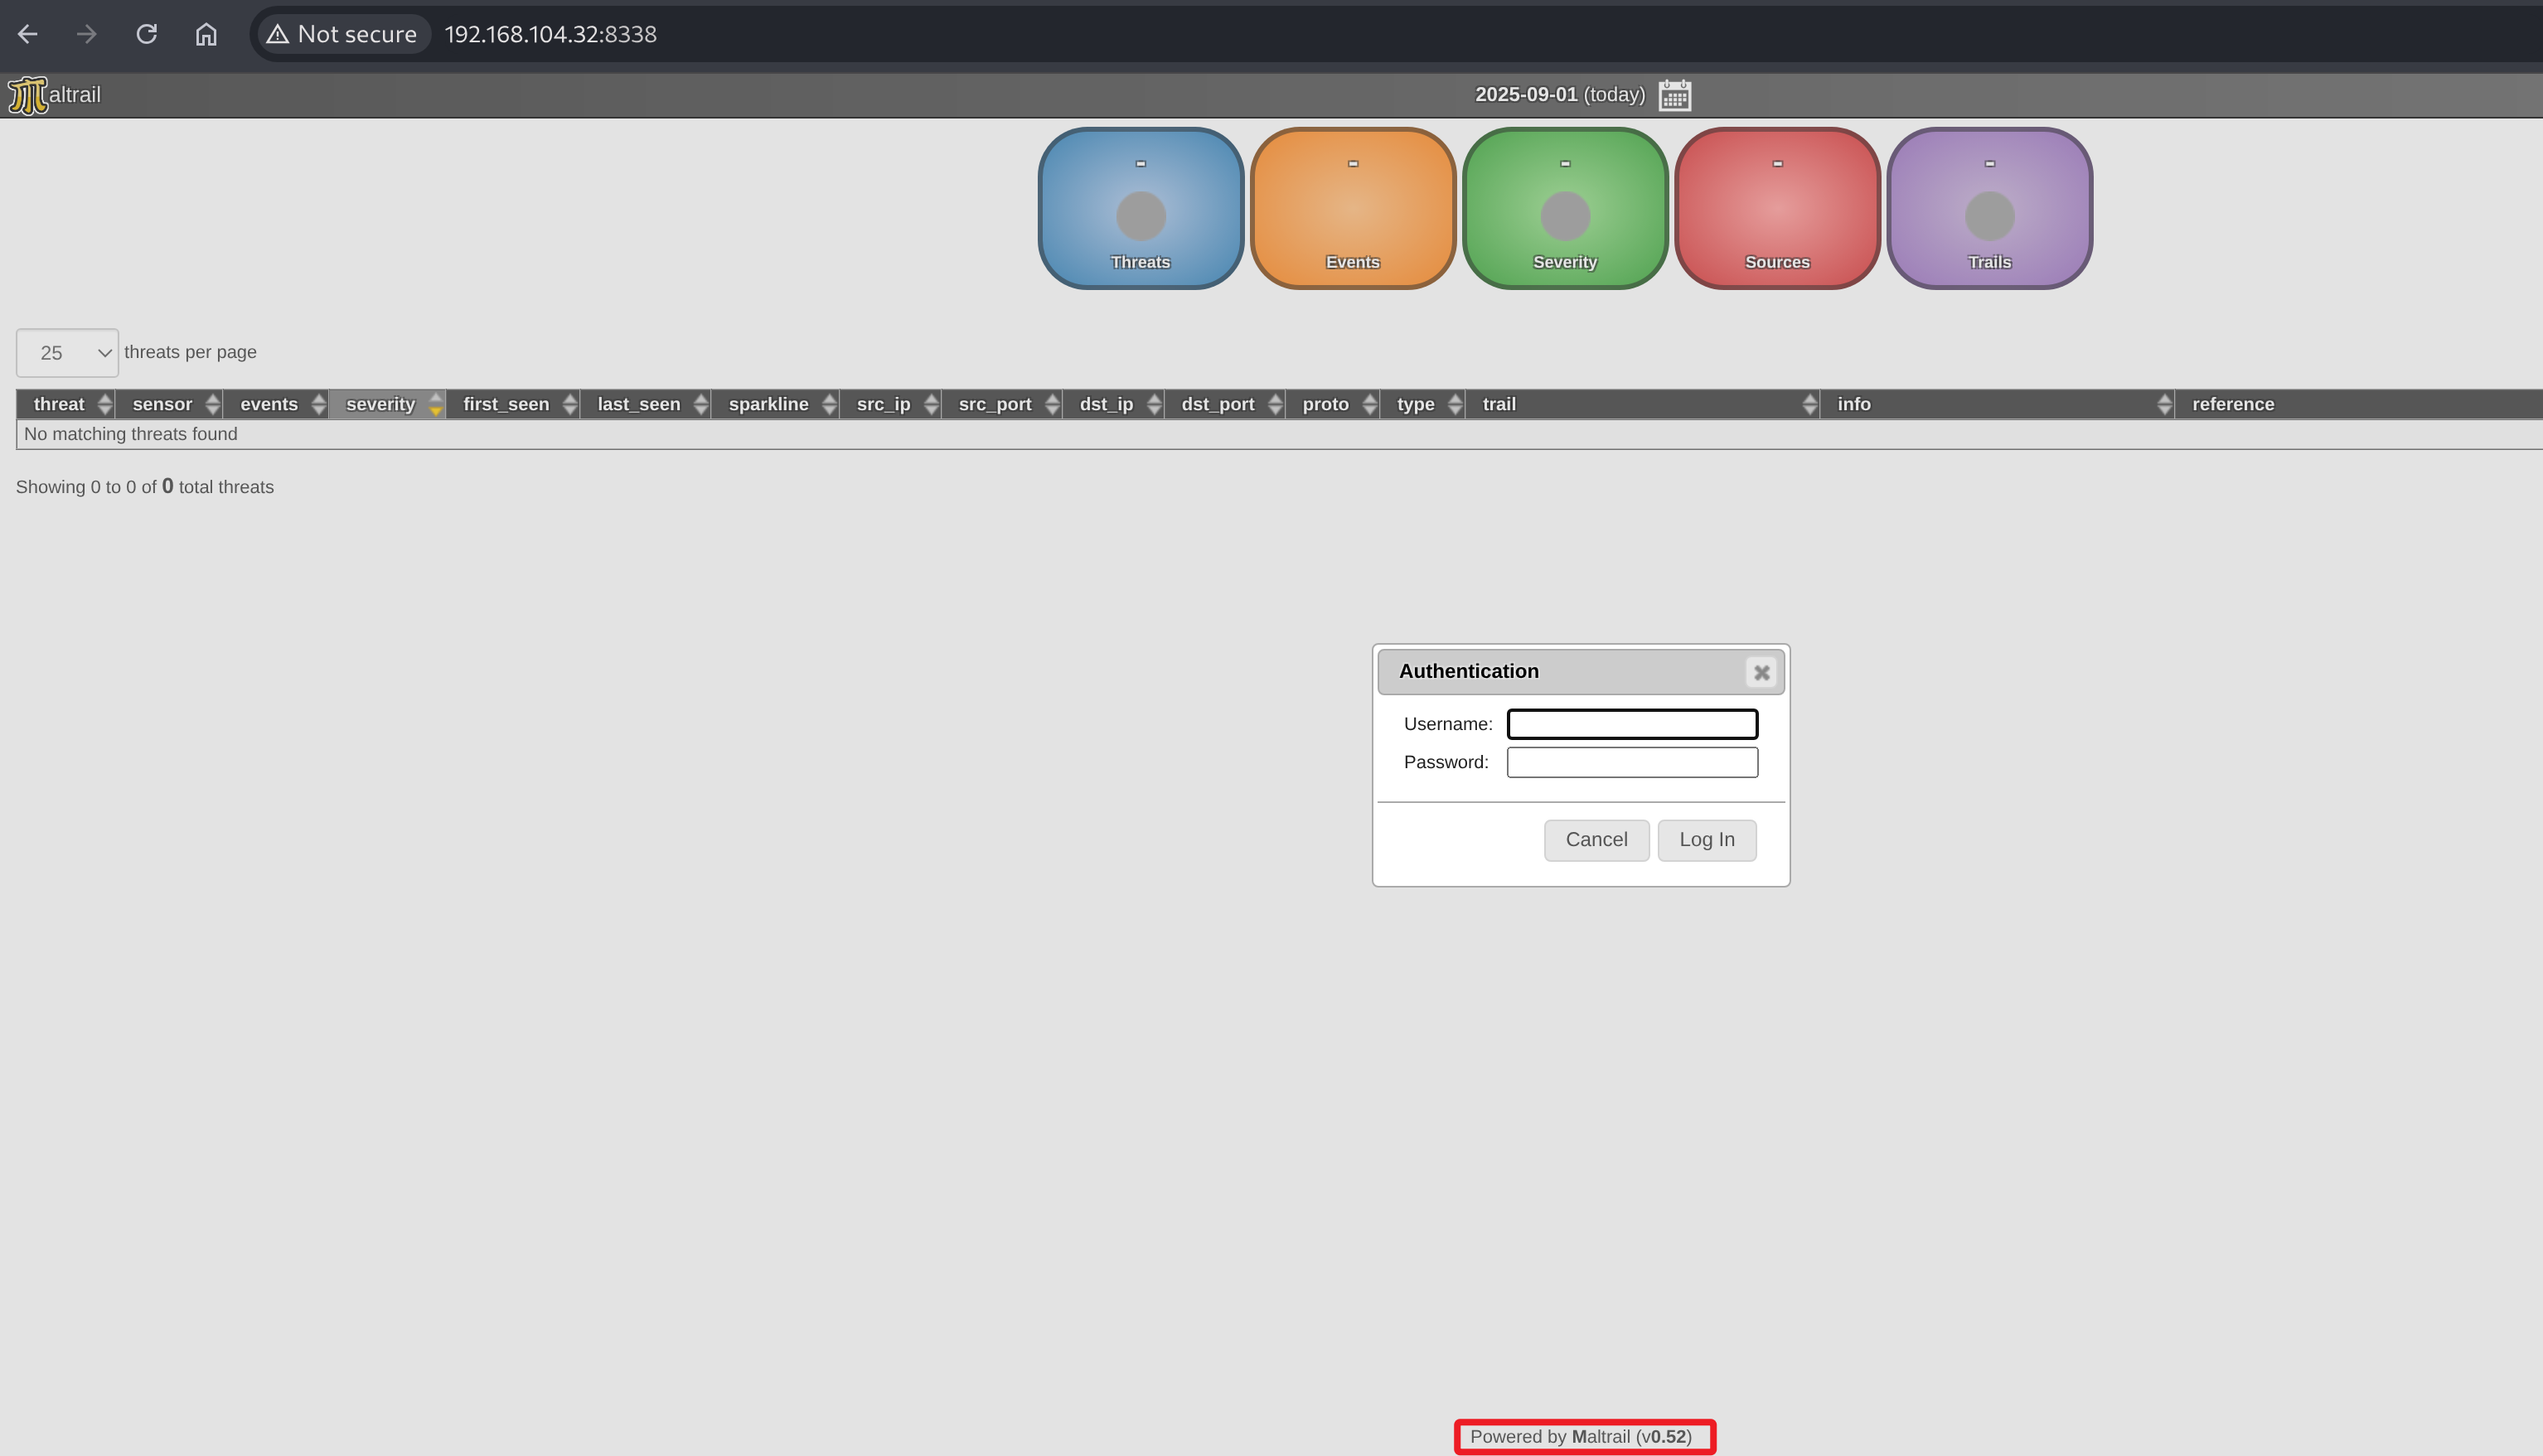Open the calendar date picker icon
The width and height of the screenshot is (2543, 1456).
click(1674, 95)
